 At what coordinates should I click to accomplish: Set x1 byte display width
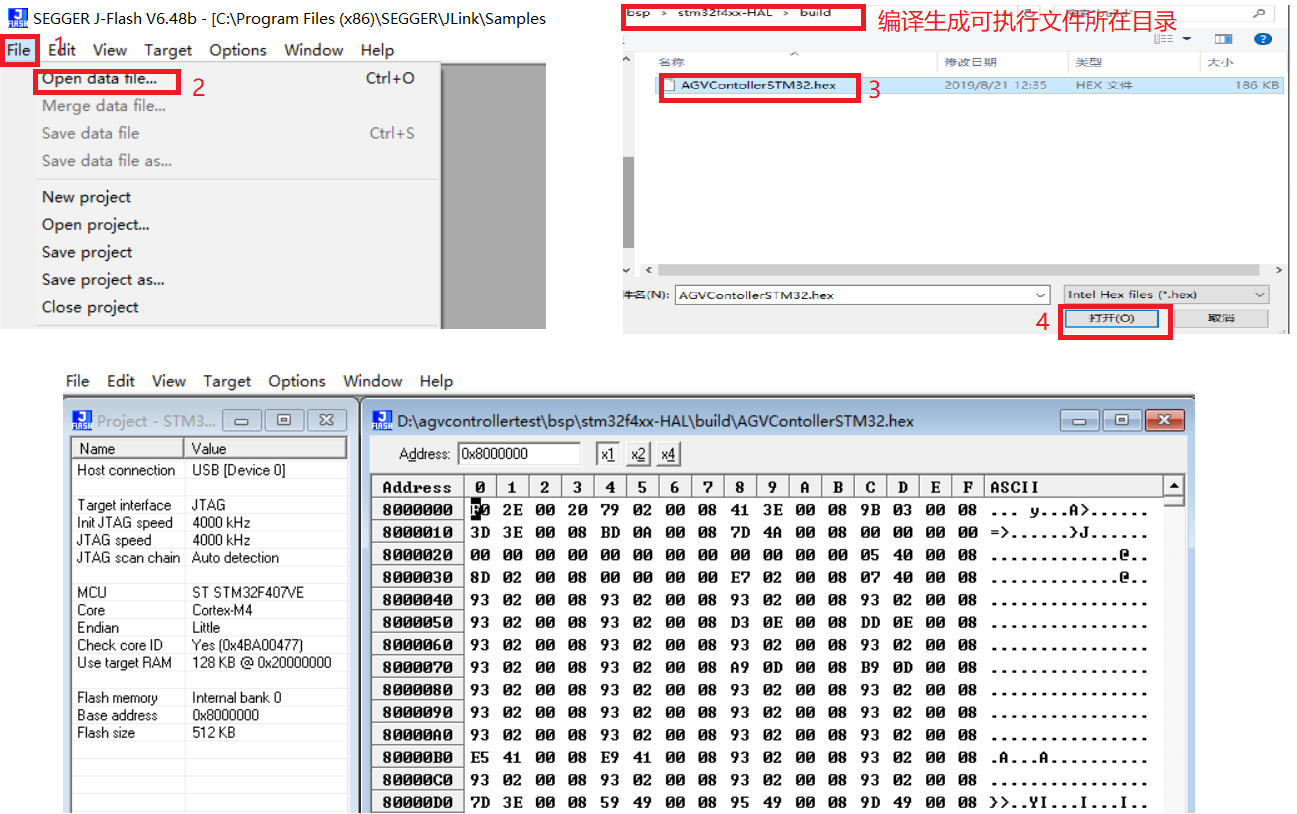[x=607, y=454]
